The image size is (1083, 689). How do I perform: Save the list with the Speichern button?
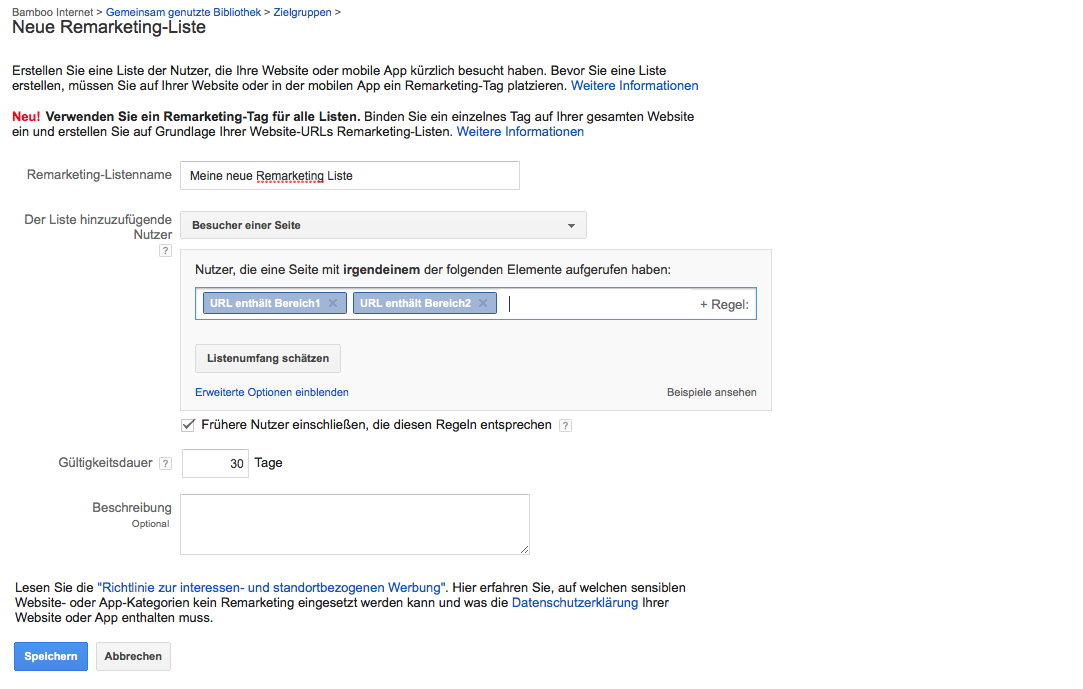coord(50,656)
